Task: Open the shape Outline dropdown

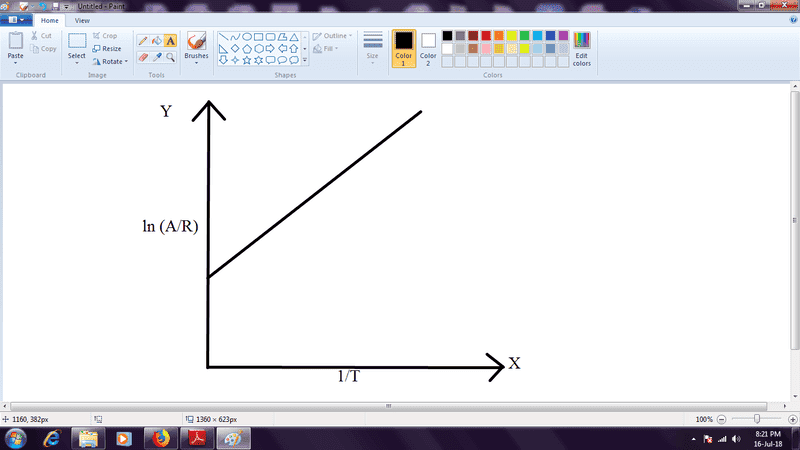Action: tap(332, 36)
